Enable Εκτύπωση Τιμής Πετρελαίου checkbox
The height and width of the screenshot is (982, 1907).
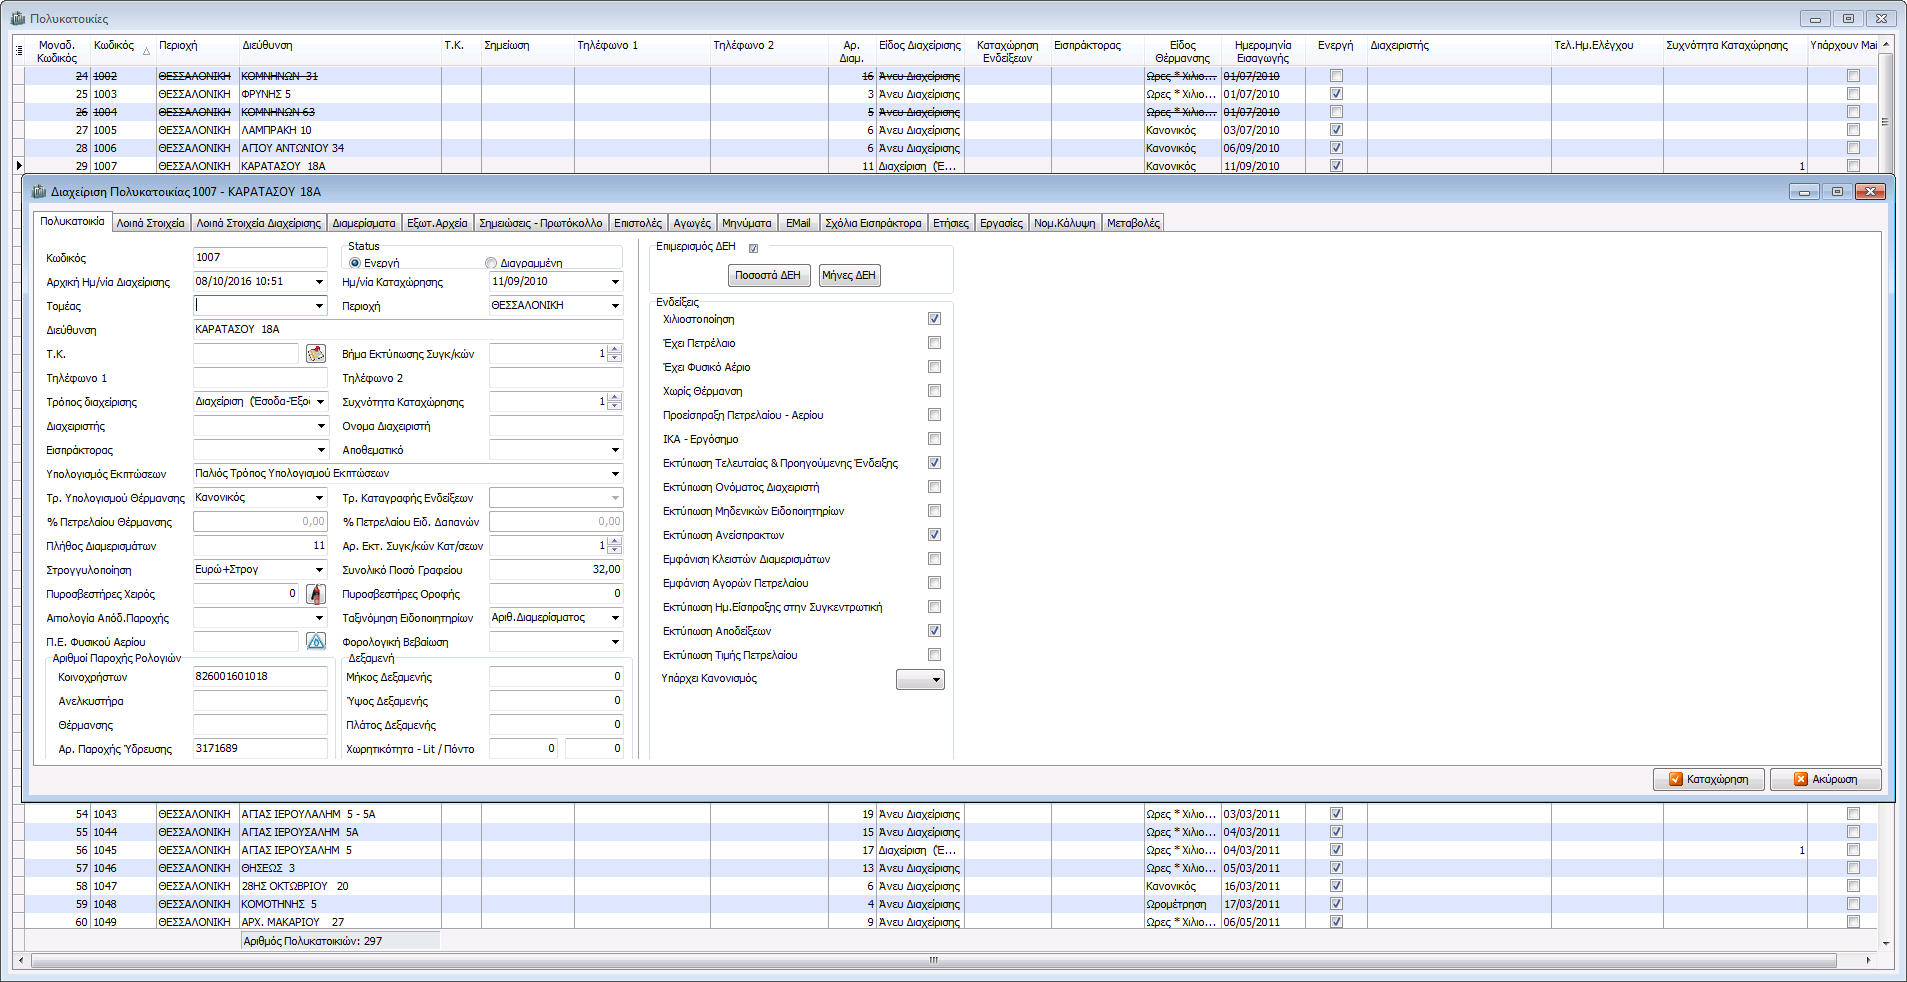pyautogui.click(x=934, y=655)
